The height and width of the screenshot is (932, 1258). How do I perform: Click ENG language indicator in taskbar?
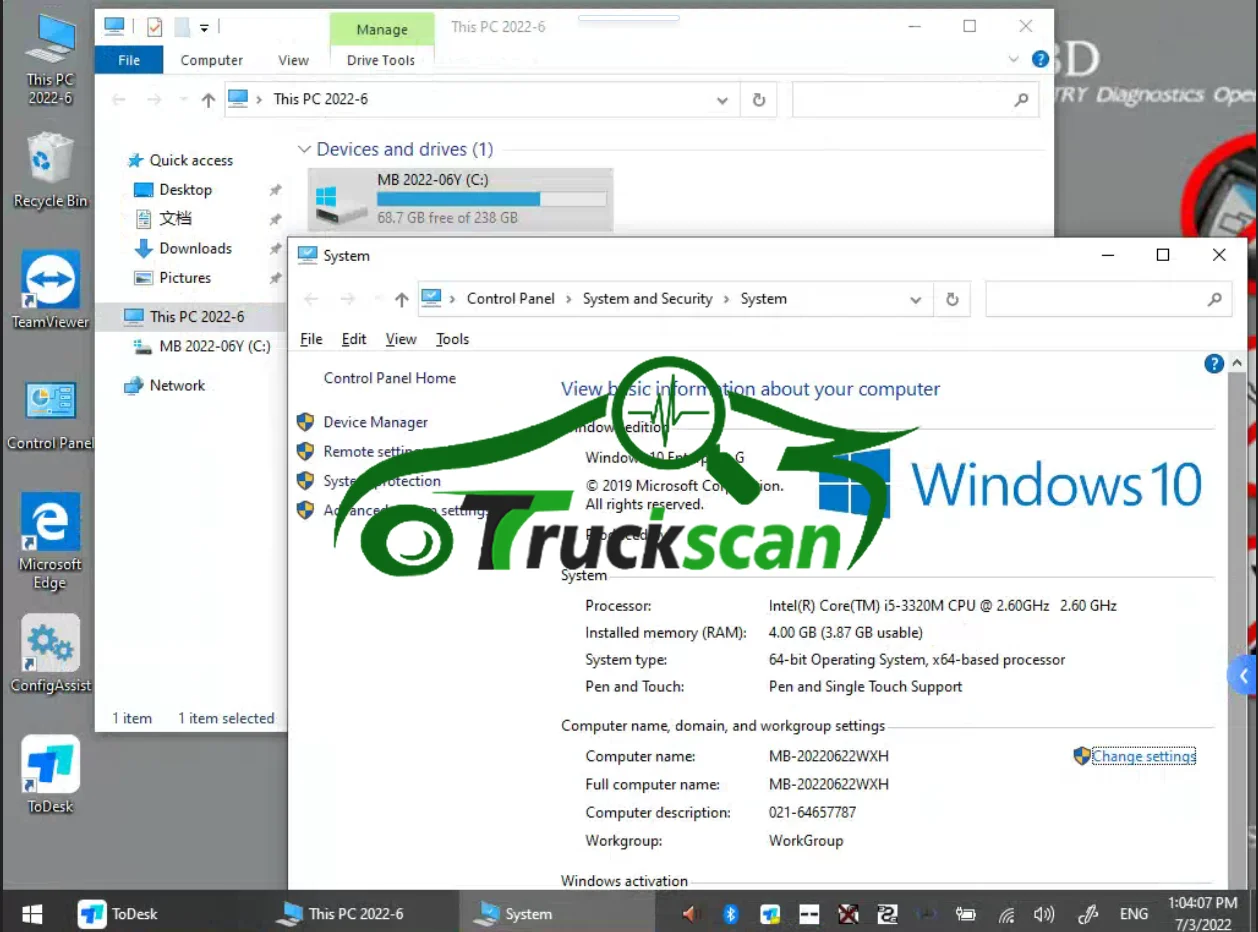click(x=1134, y=913)
